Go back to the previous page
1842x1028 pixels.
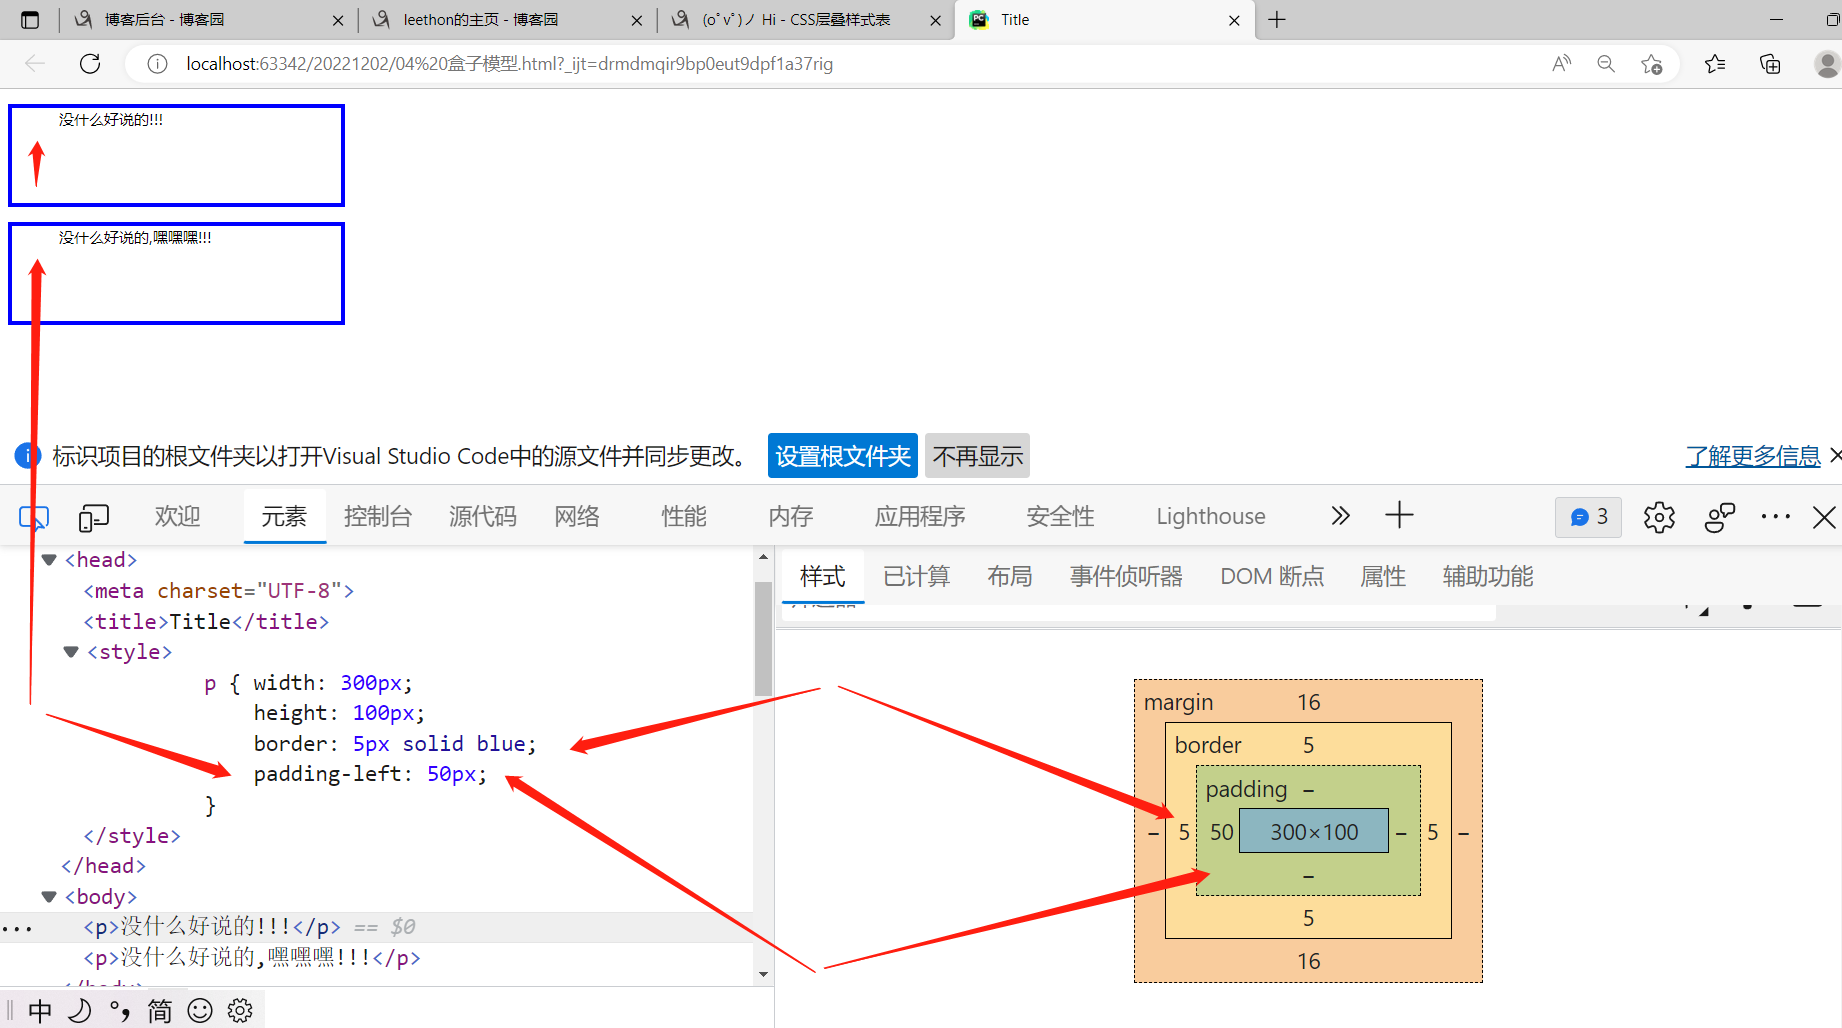tap(35, 64)
